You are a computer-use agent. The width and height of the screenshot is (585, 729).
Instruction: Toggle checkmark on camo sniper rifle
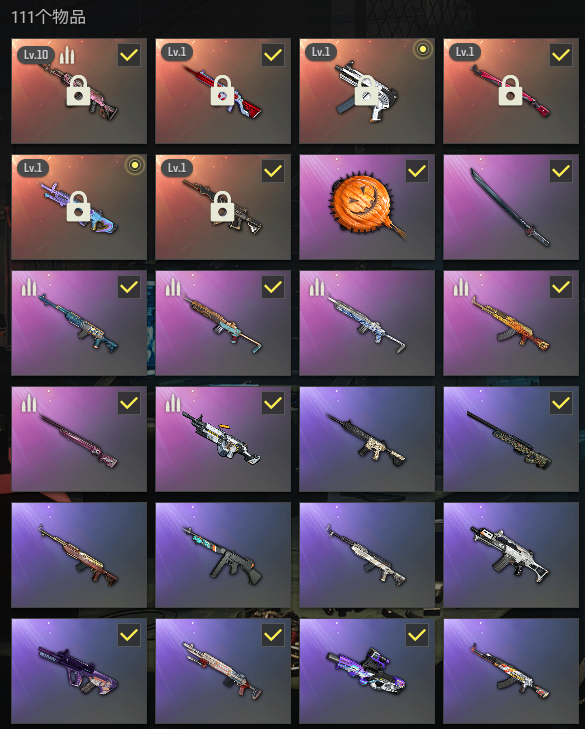pyautogui.click(x=561, y=403)
